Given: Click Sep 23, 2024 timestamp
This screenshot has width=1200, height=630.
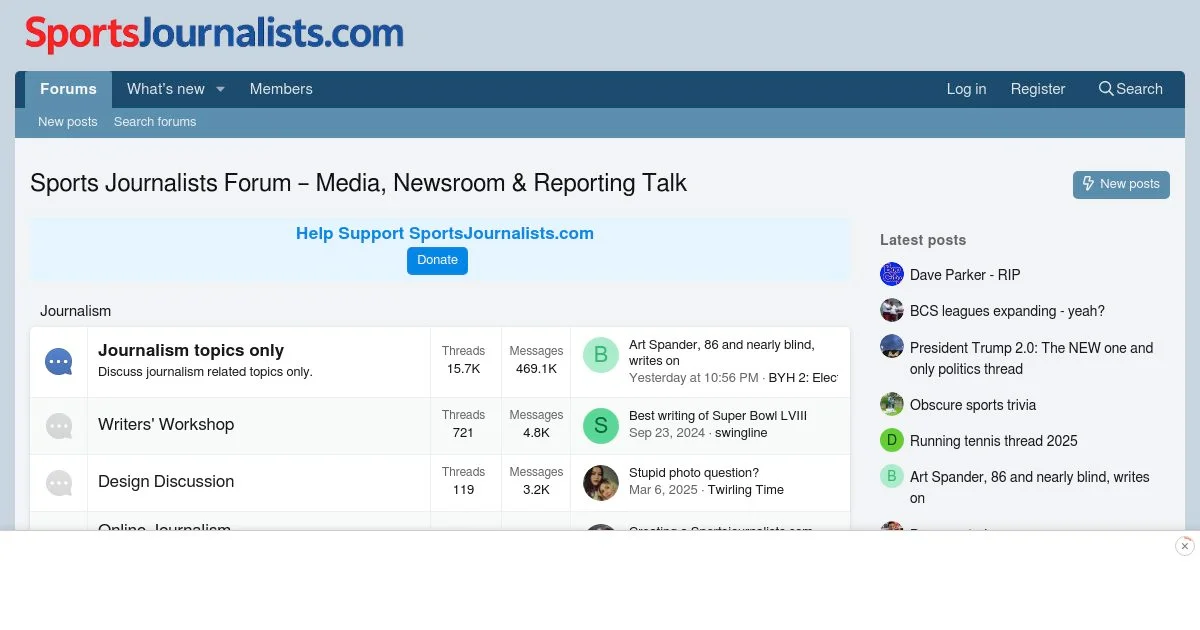Looking at the screenshot, I should pyautogui.click(x=667, y=433).
